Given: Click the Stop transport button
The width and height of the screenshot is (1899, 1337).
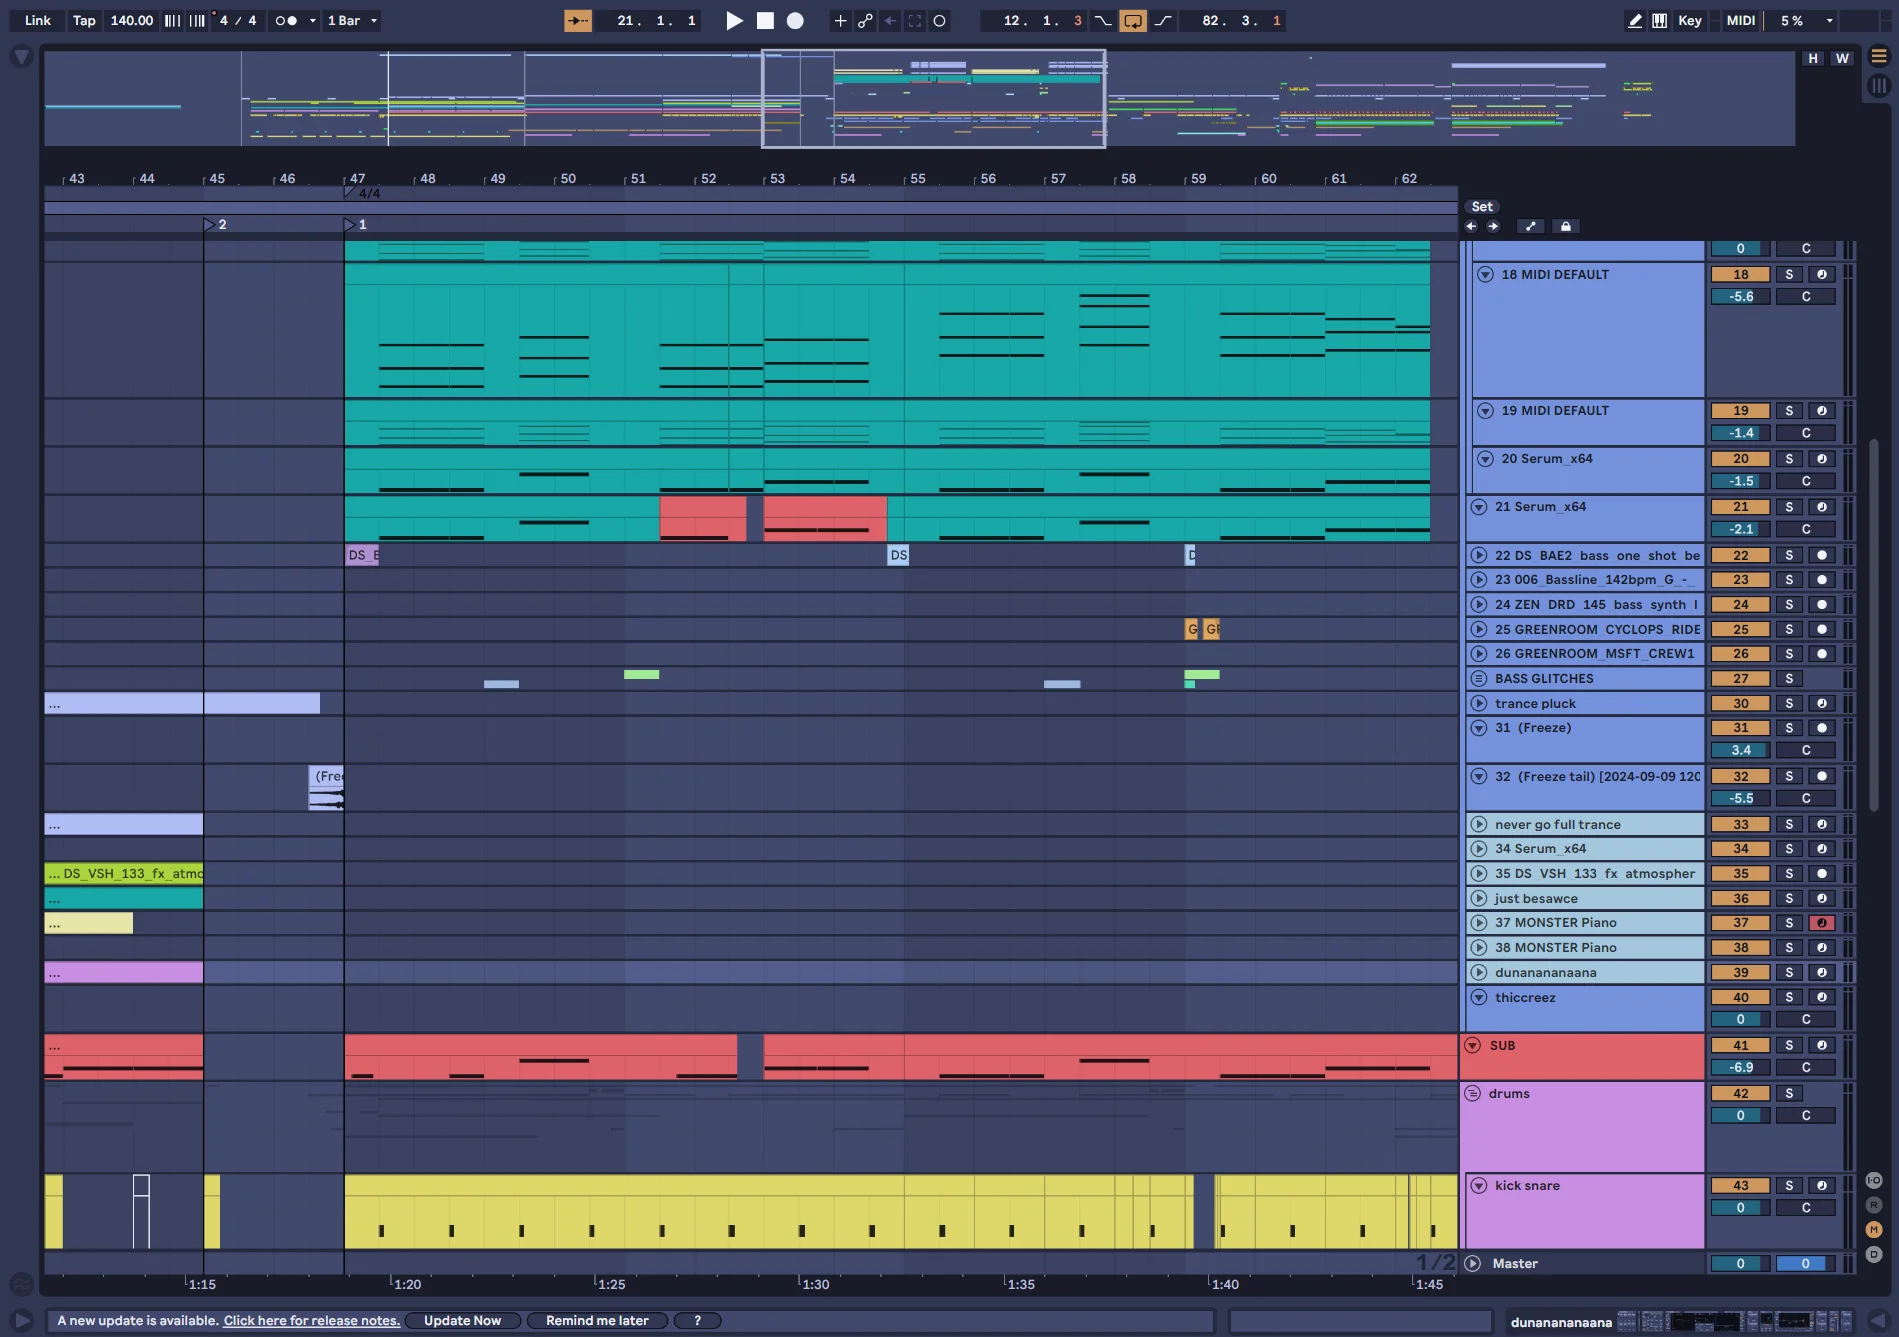Looking at the screenshot, I should click(765, 20).
